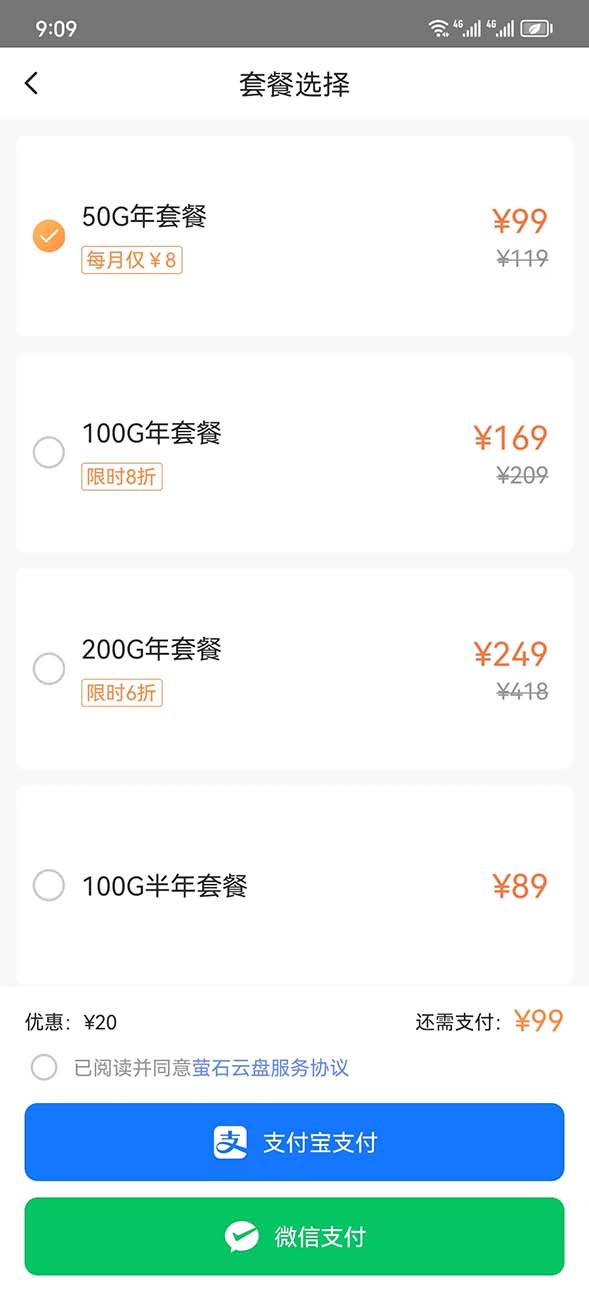Tap the ¥89 price of half-year plan
Screen dimensions: 589x1300
(520, 886)
